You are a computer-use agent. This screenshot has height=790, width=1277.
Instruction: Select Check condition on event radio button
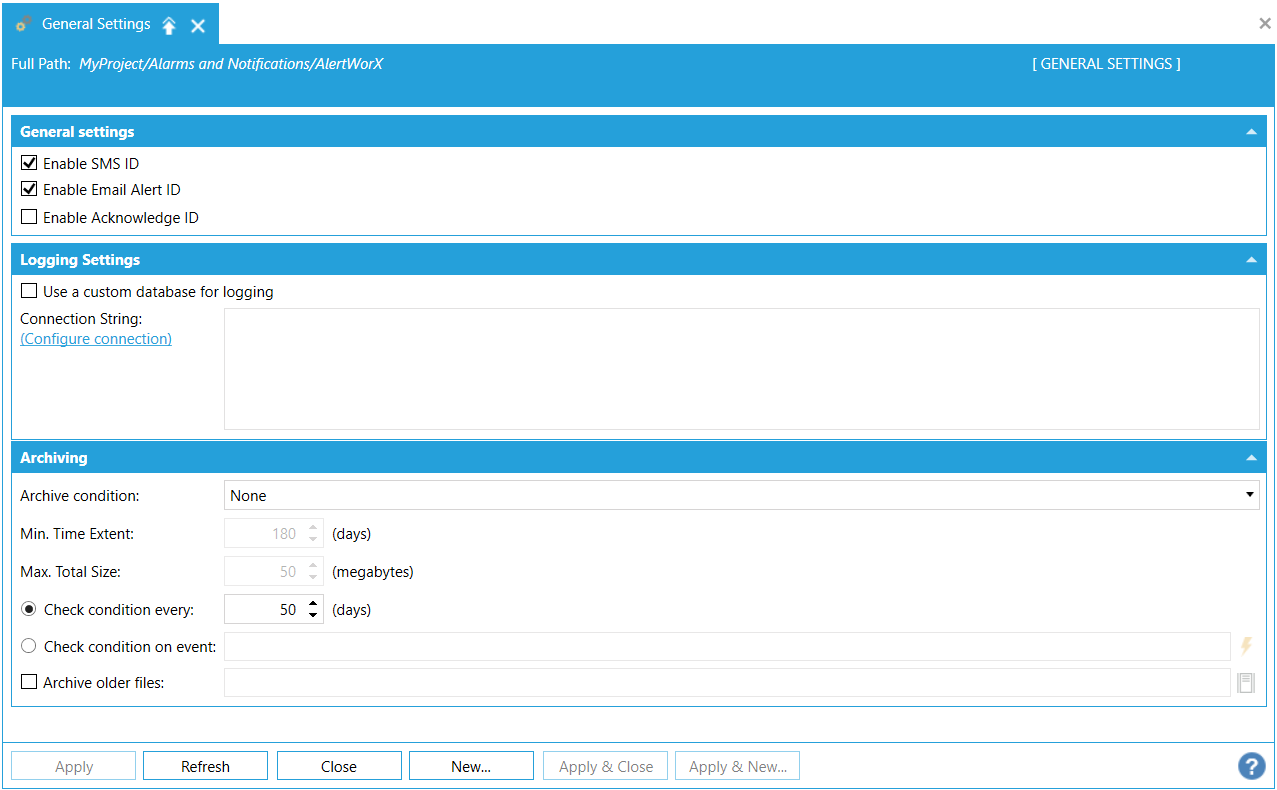(29, 646)
